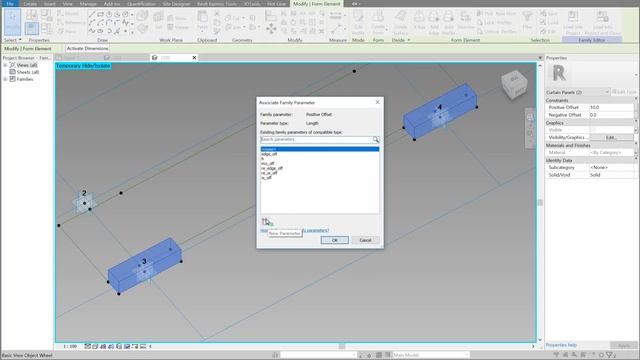Click the Temporary Hide/Isolate label
Screen dimensions: 640x360
(83, 66)
